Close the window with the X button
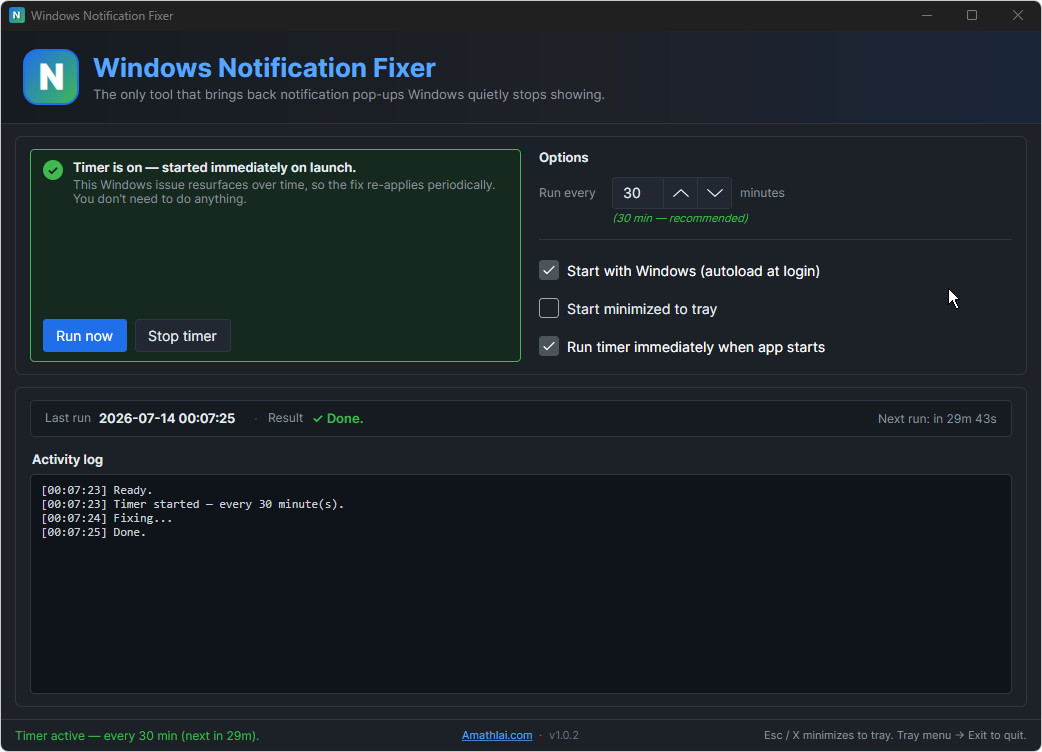 coord(1017,15)
